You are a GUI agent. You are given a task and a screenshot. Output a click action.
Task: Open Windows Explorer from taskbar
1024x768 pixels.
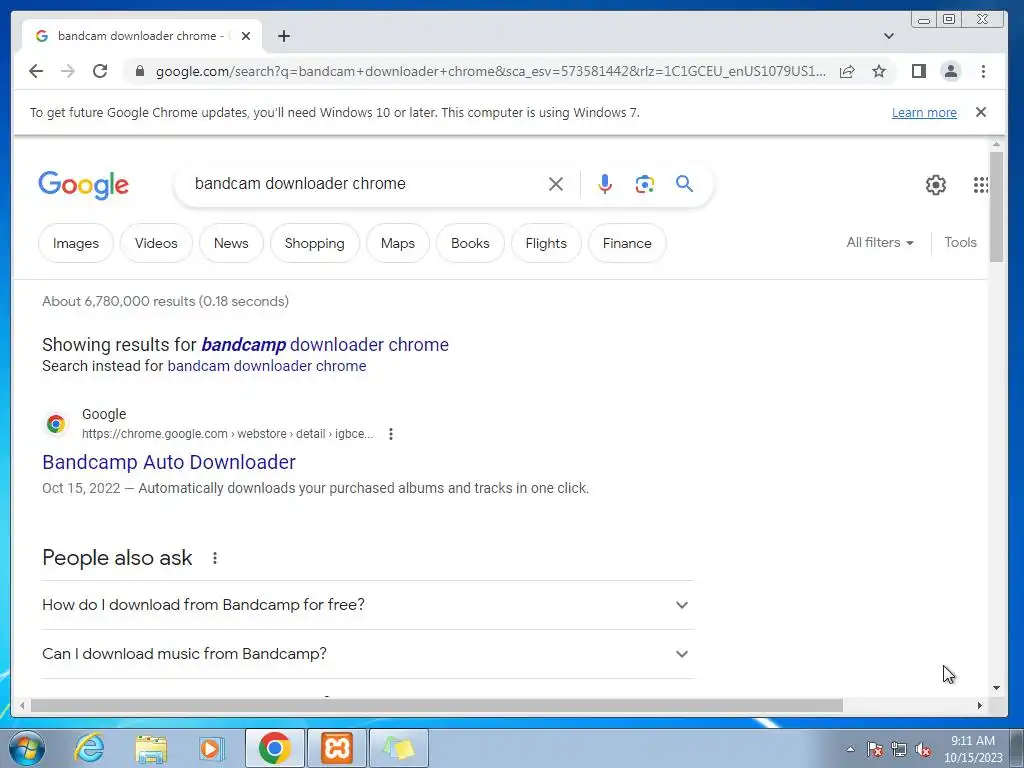(x=151, y=748)
